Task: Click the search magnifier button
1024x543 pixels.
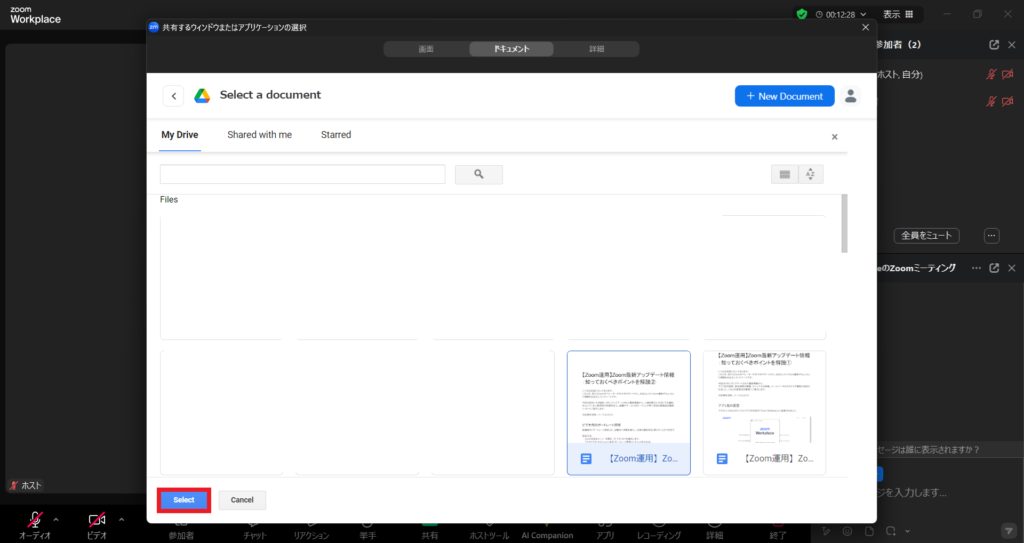Action: coord(479,174)
